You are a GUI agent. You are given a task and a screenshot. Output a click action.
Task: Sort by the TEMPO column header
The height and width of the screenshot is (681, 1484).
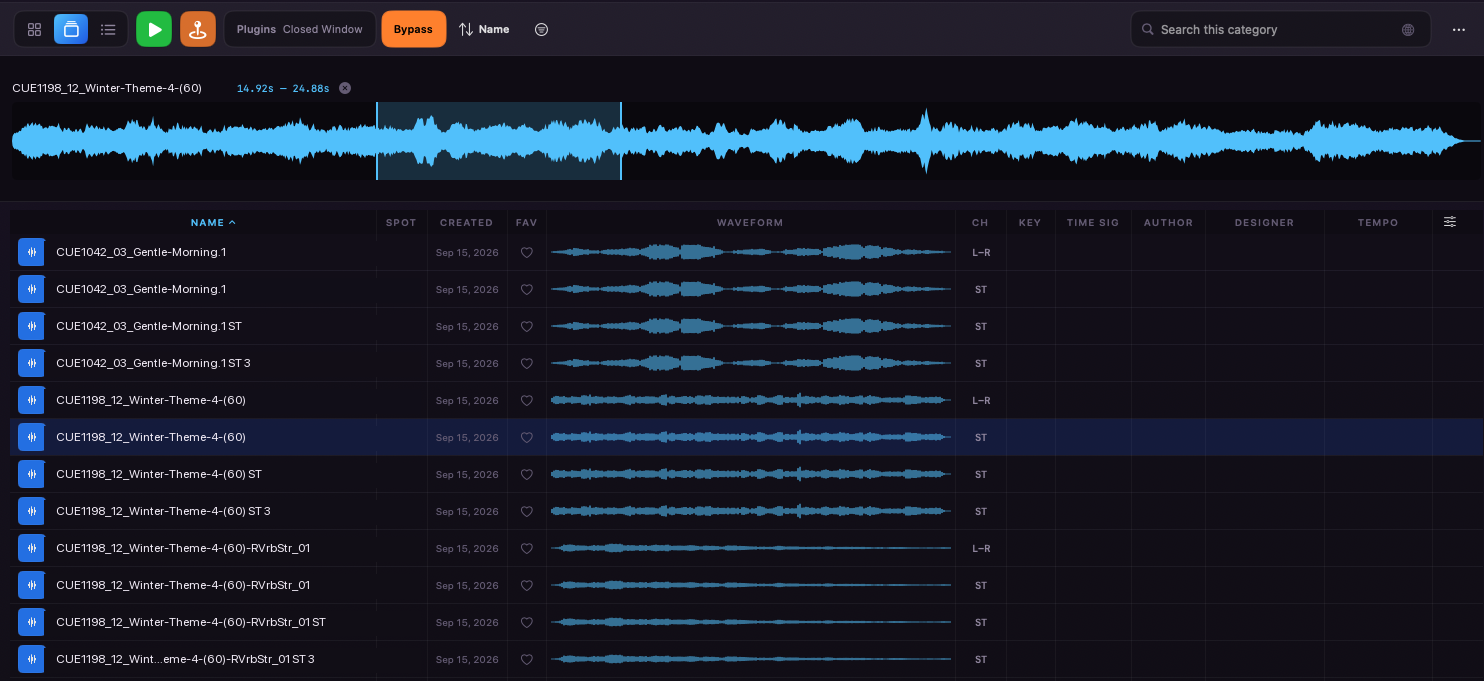[1378, 223]
